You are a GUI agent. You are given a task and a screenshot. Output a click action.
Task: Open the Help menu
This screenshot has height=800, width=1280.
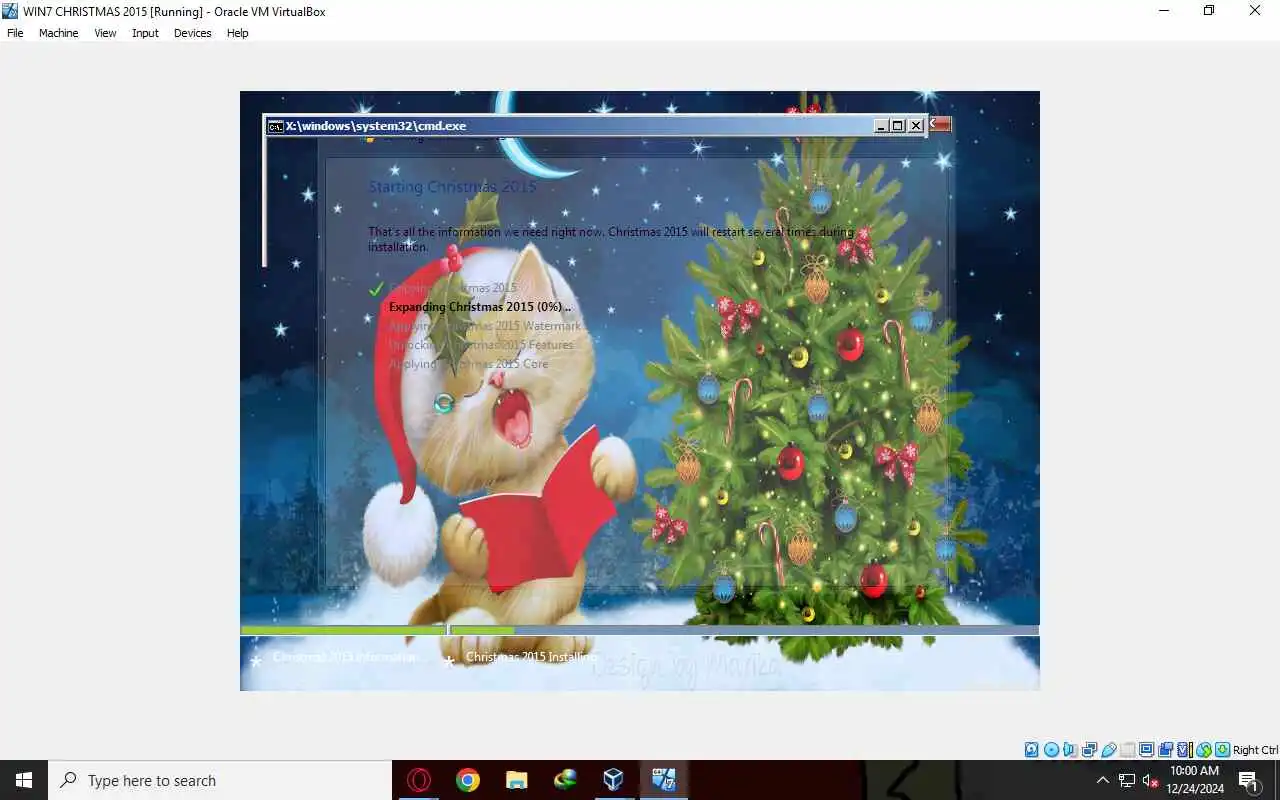(237, 33)
